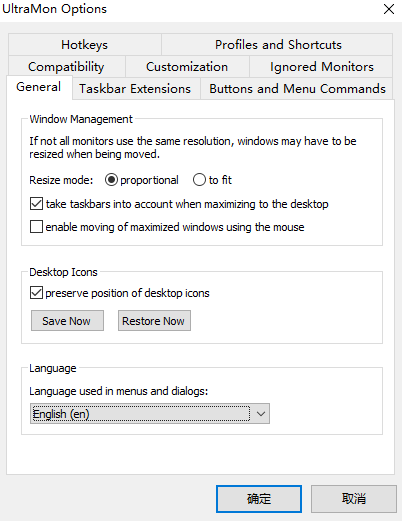Select the Compatibility tab
The width and height of the screenshot is (402, 521).
point(66,67)
